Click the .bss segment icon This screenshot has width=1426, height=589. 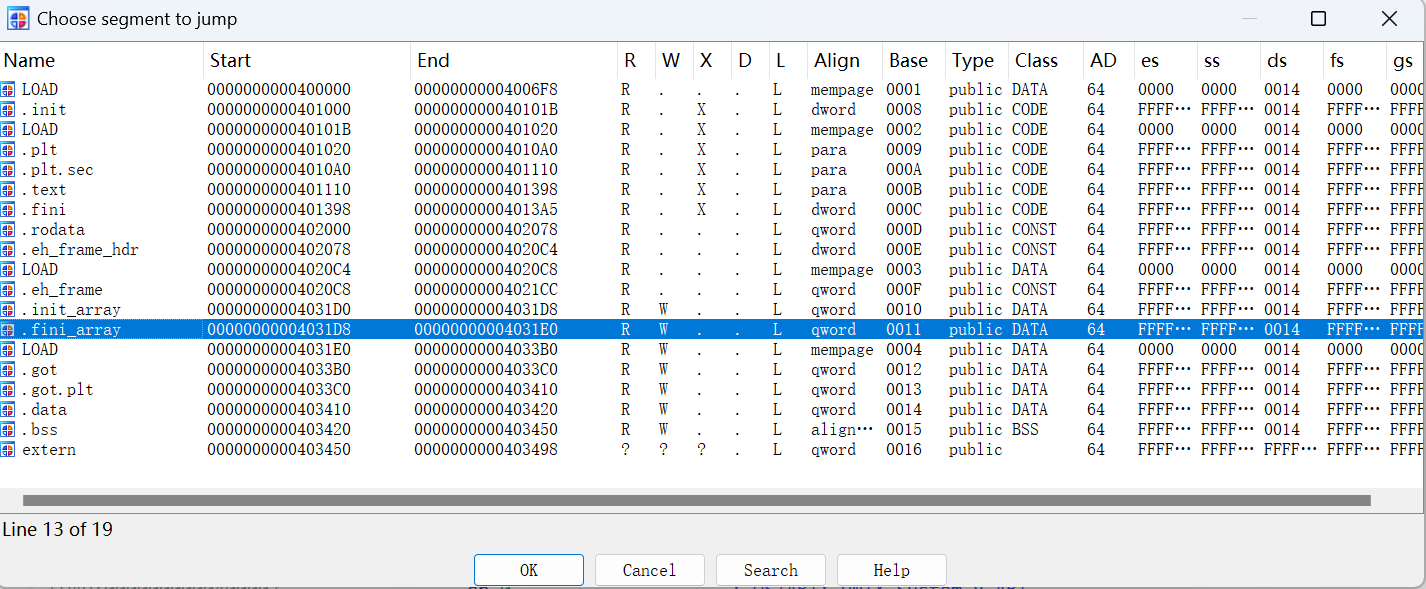(9, 430)
